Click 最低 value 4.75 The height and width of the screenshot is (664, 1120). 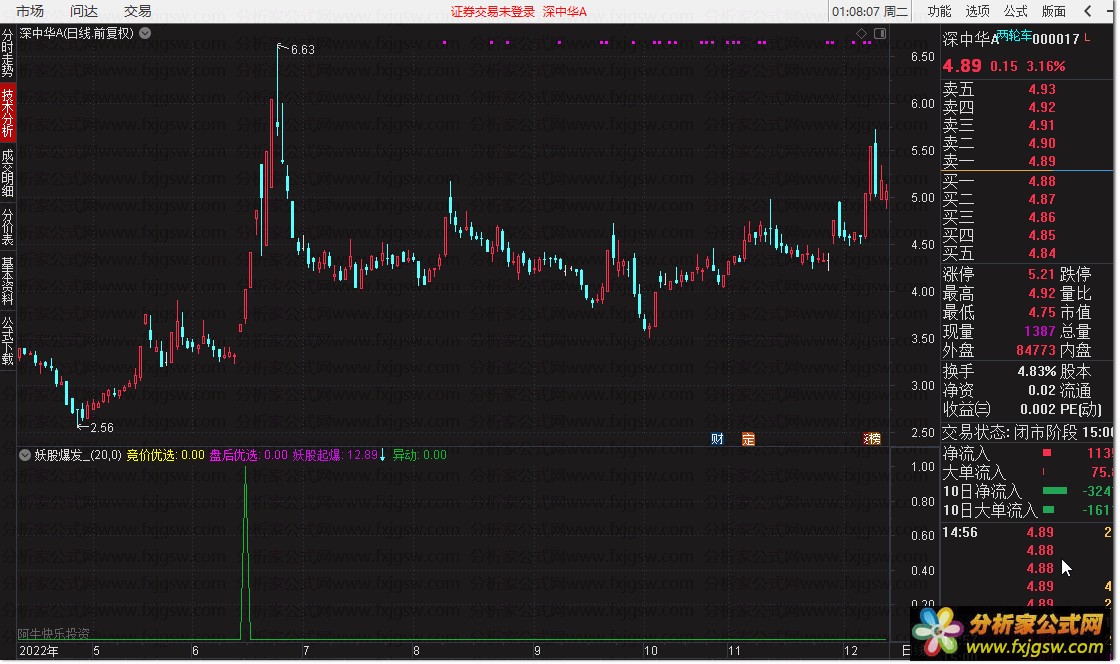(1041, 312)
